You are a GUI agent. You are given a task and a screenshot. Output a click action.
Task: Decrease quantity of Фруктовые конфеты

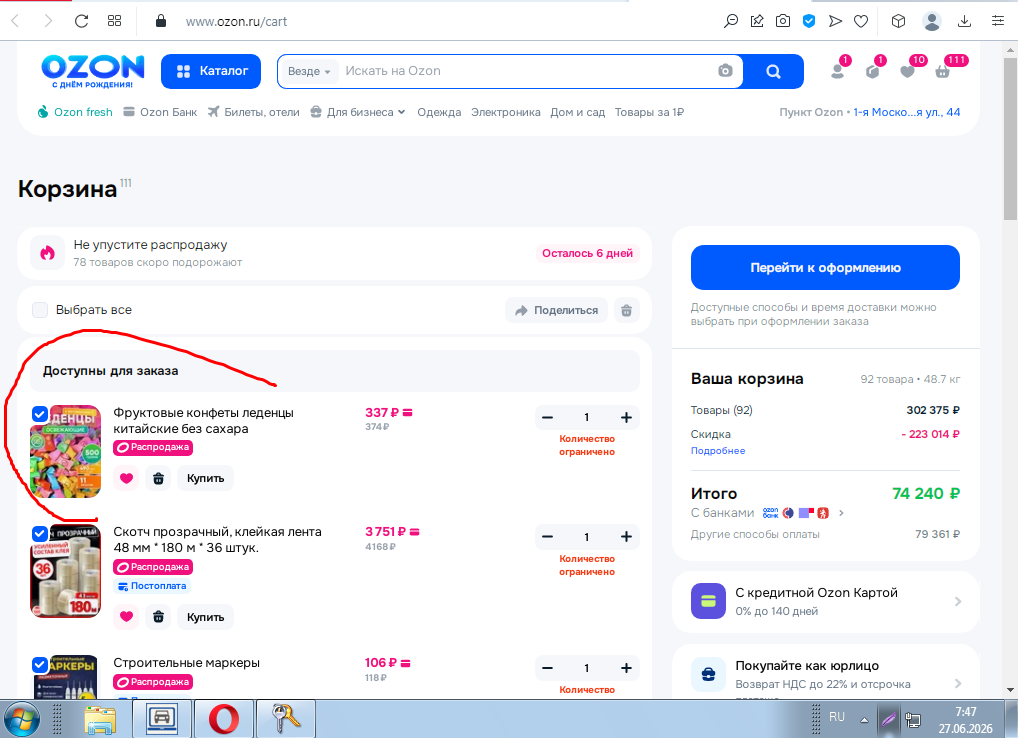(x=547, y=417)
